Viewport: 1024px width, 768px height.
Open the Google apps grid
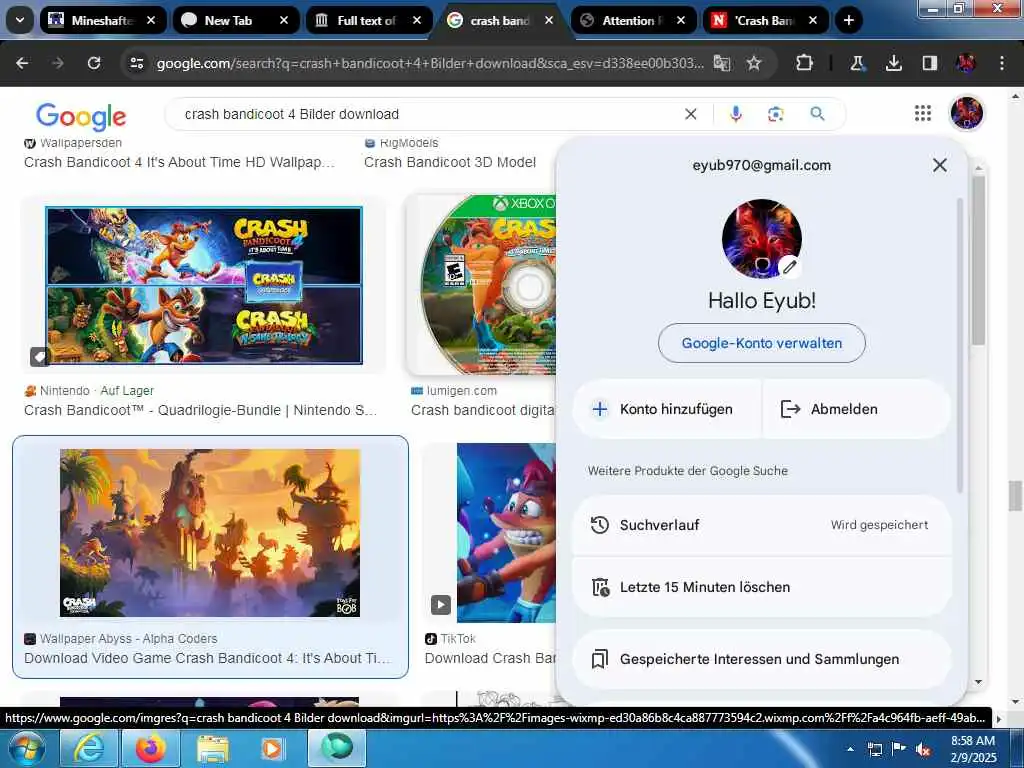click(923, 114)
